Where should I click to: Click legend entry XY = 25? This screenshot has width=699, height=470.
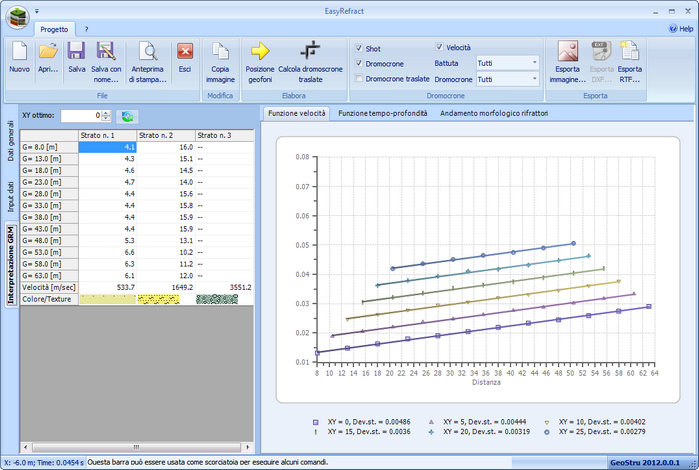tap(594, 432)
